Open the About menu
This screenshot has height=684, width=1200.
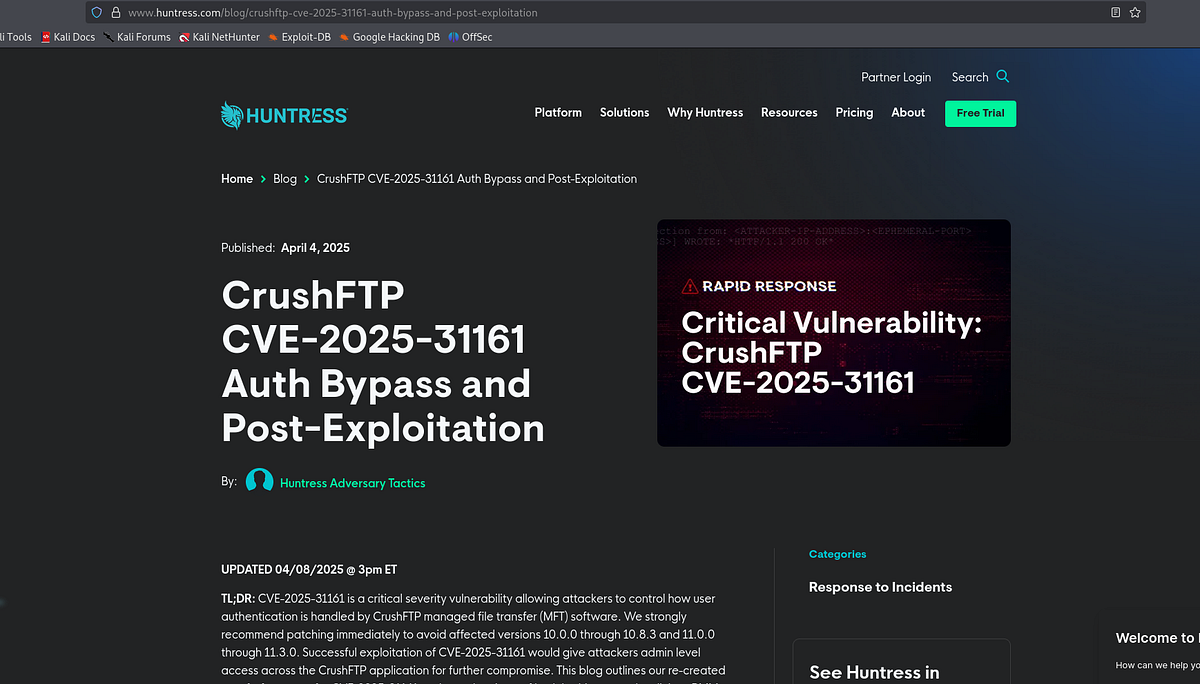click(908, 113)
